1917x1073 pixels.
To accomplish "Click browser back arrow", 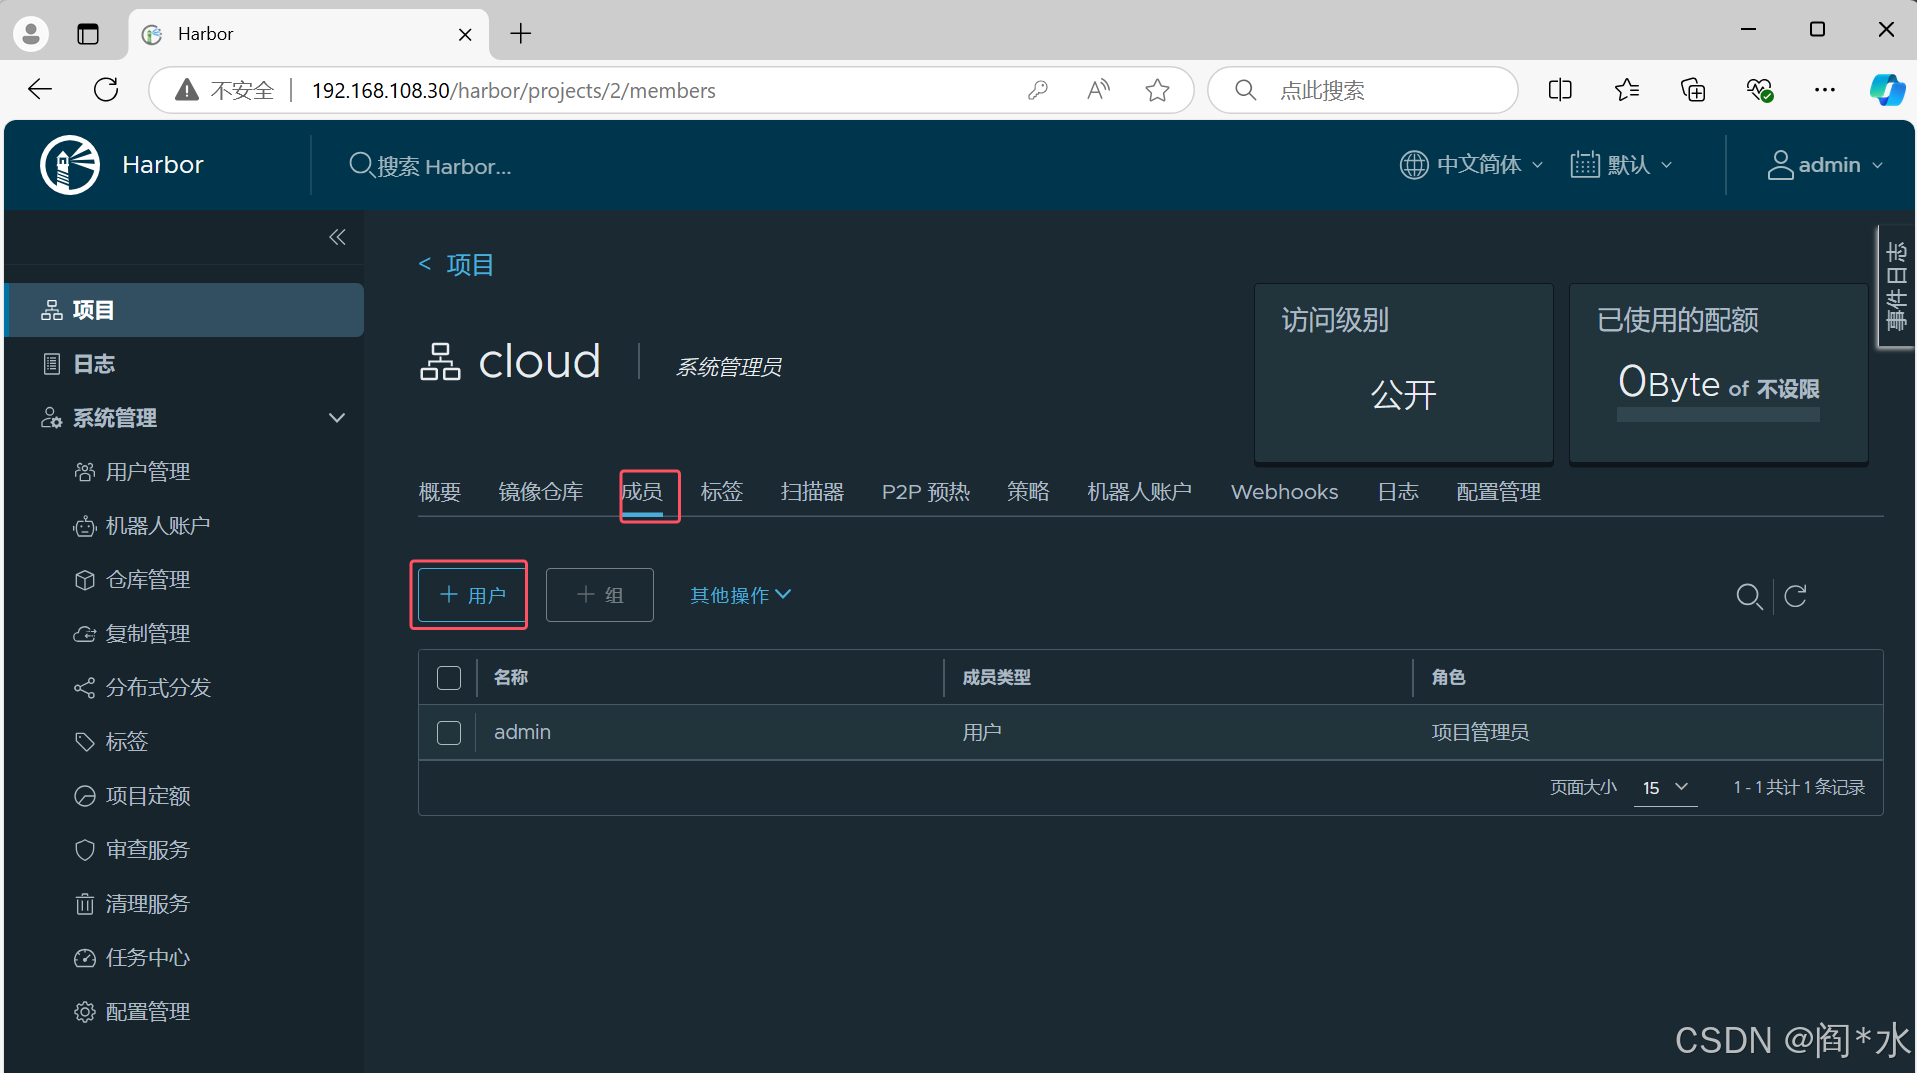I will [40, 90].
